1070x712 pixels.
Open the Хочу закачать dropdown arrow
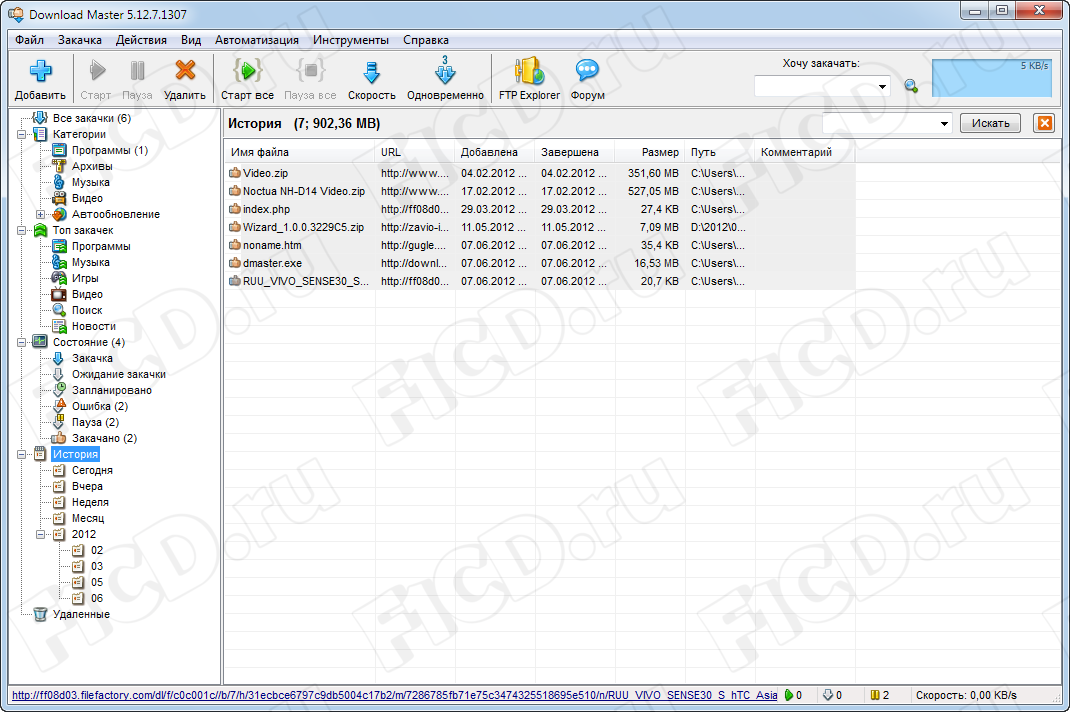(x=882, y=87)
